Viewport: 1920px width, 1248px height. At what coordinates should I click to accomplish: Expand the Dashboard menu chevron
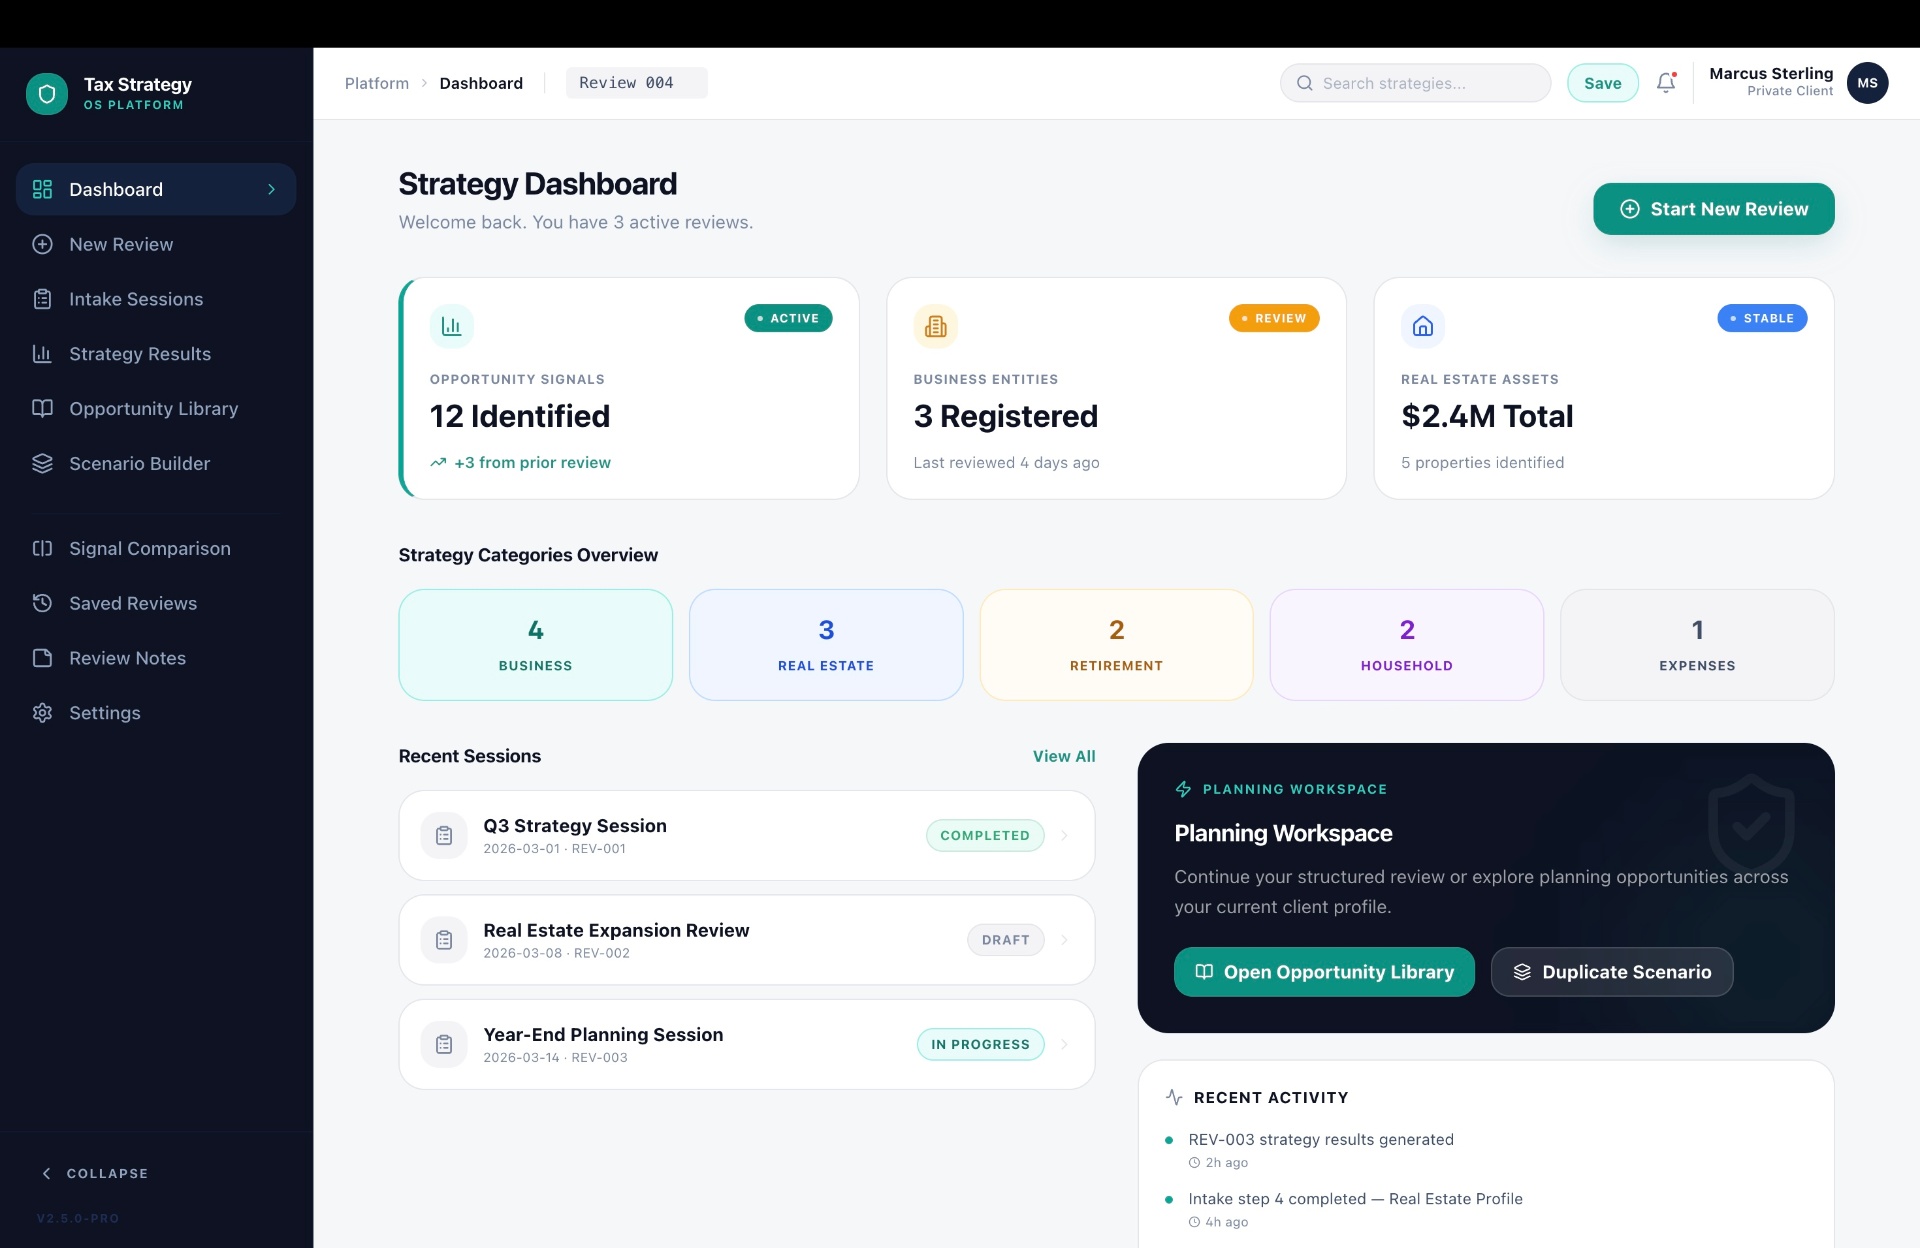coord(271,189)
